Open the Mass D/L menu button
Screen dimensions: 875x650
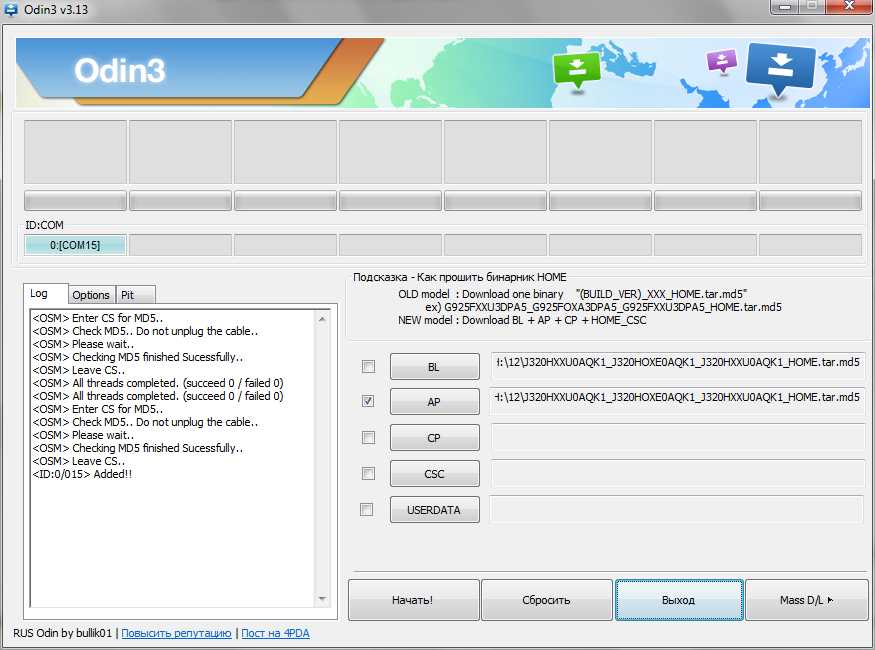coord(806,600)
